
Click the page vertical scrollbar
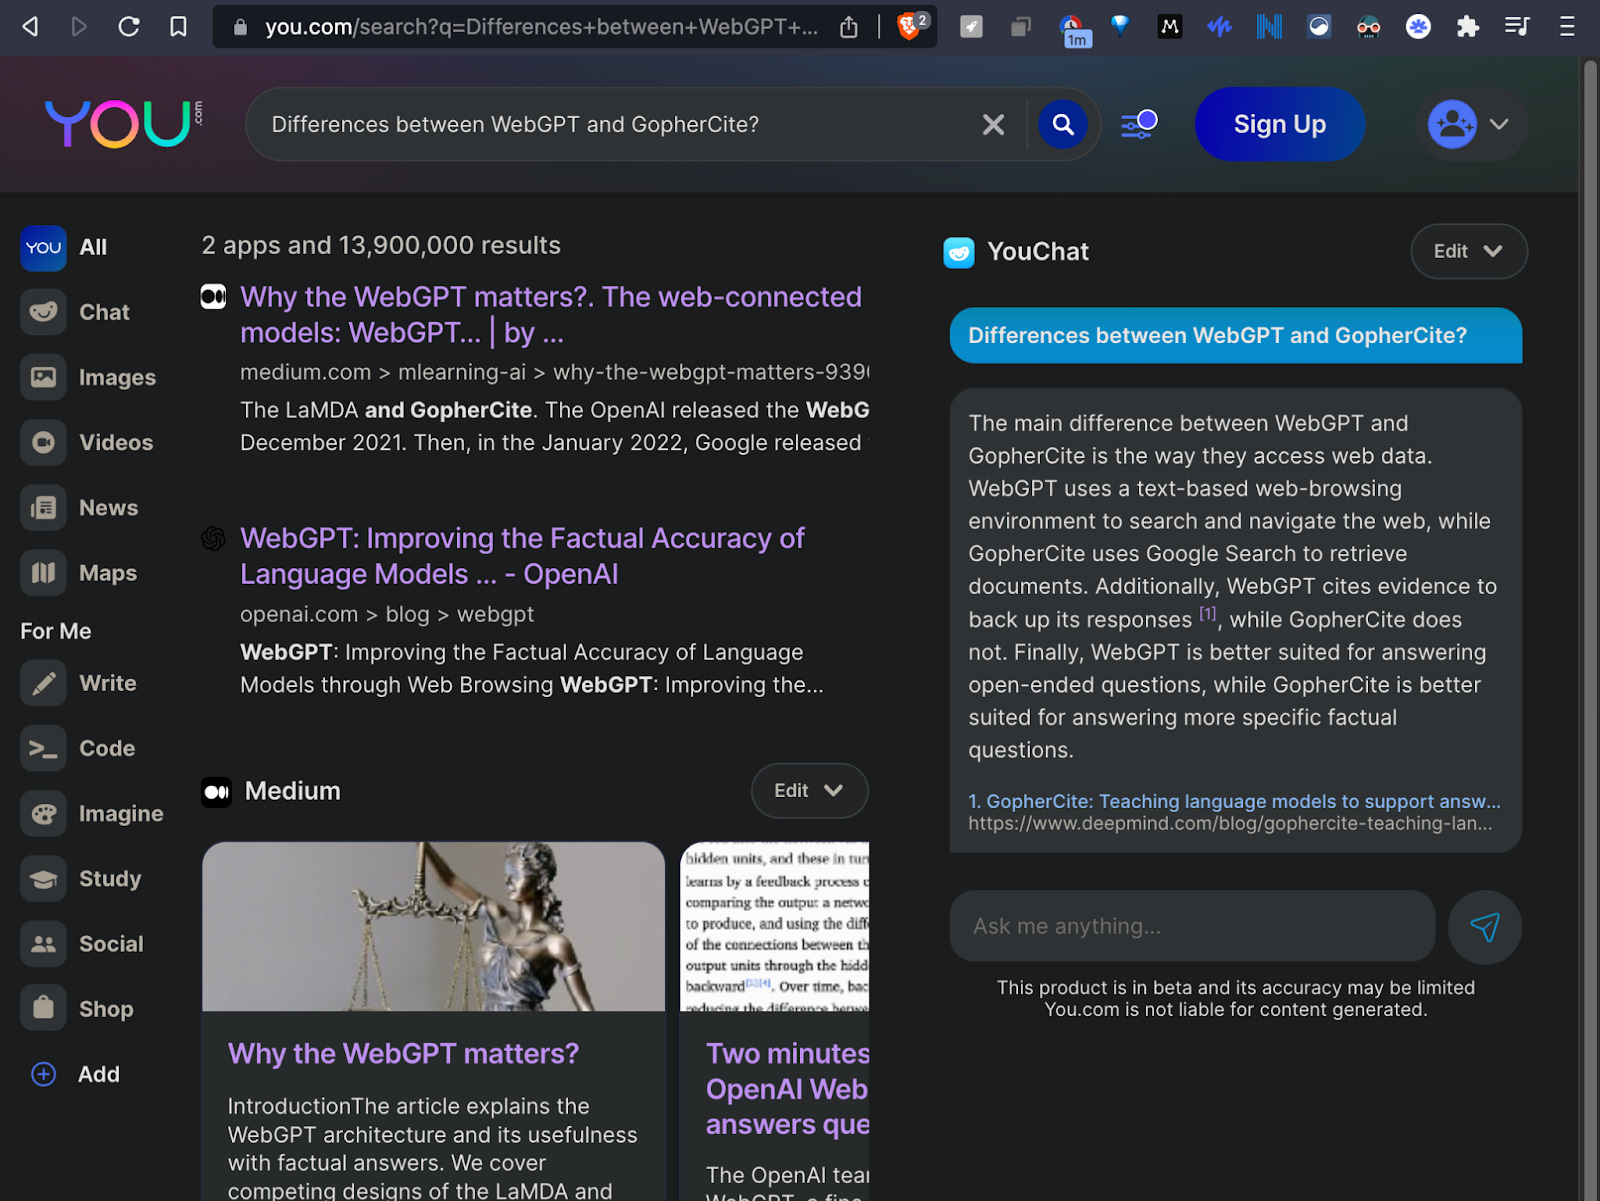click(1590, 630)
